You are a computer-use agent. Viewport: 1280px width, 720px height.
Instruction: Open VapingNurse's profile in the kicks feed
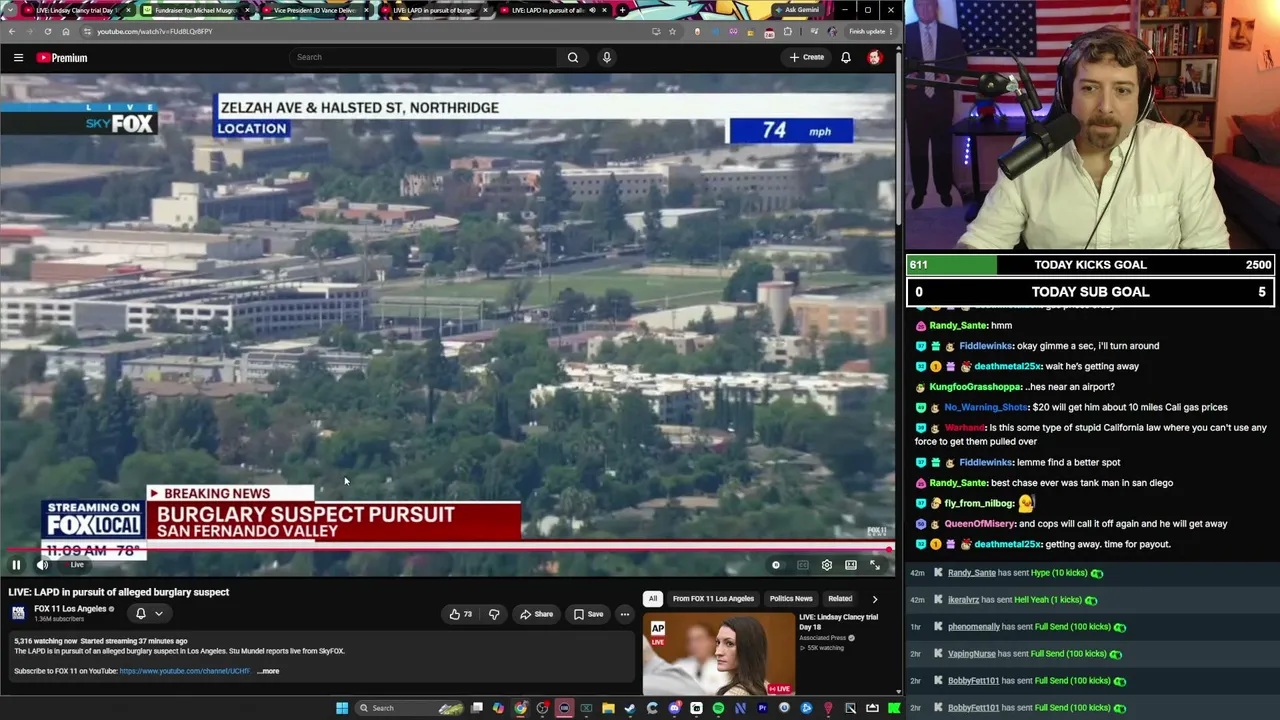[x=971, y=654]
